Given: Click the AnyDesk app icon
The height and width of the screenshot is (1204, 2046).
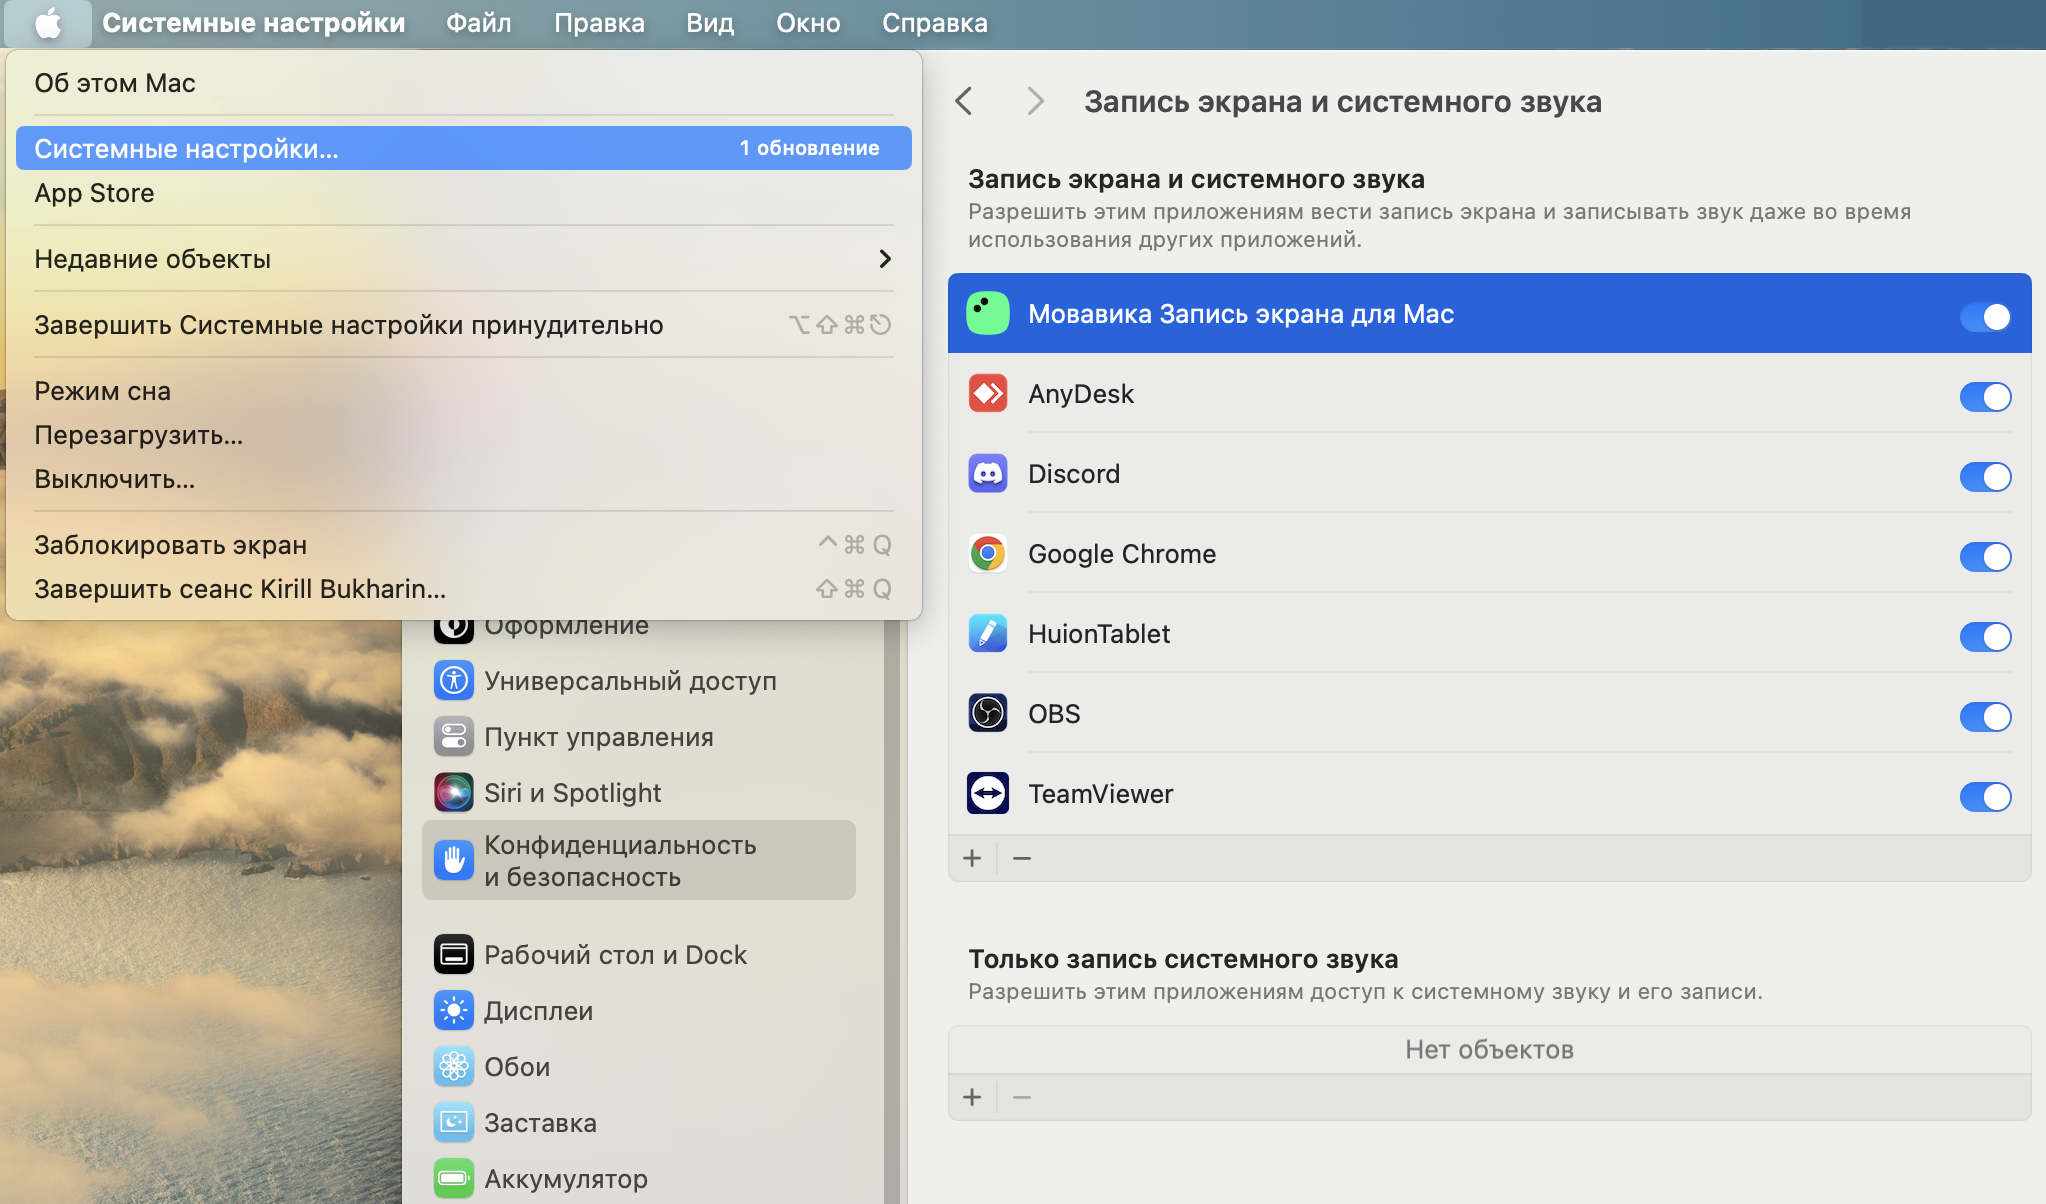Looking at the screenshot, I should pos(987,394).
